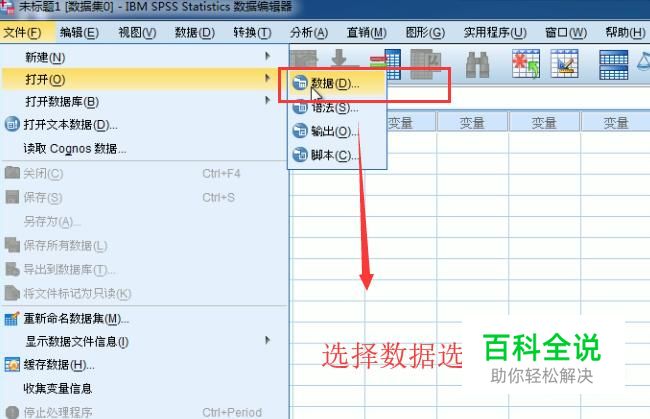The image size is (650, 419).
Task: Choose 数据(D)... in Open submenu
Action: pos(337,83)
